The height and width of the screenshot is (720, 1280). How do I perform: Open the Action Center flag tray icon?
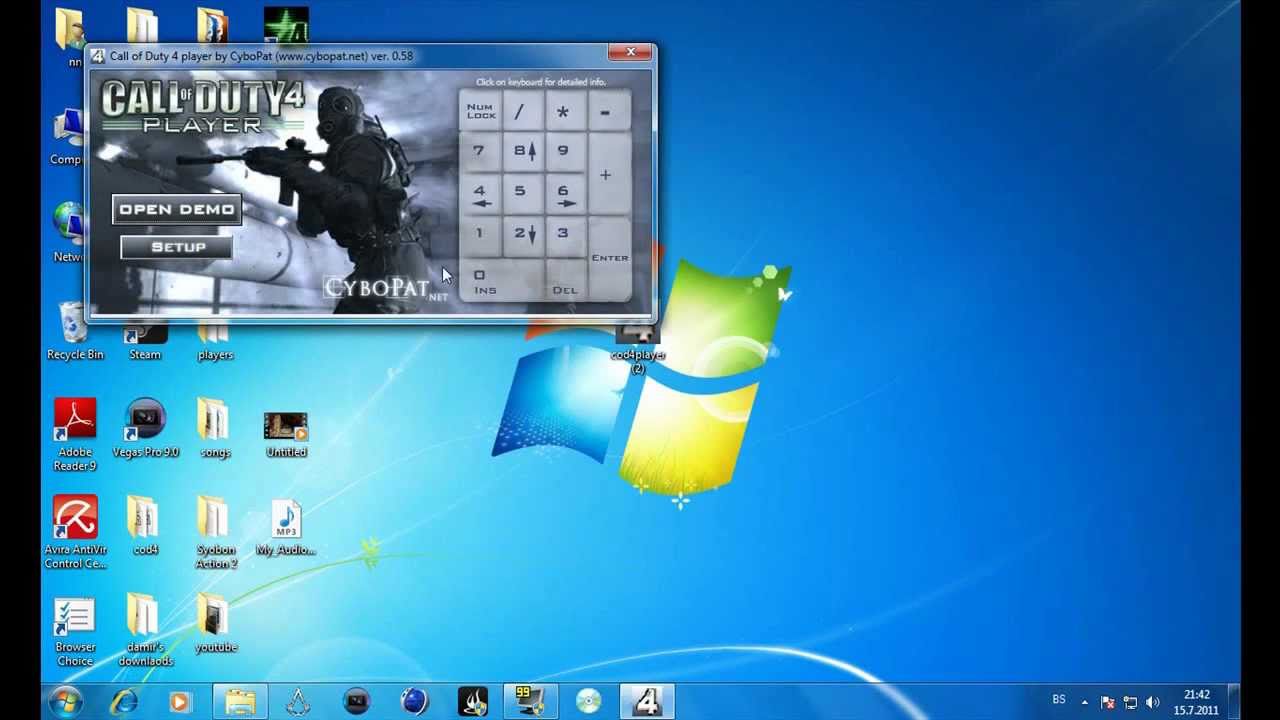pos(1108,702)
